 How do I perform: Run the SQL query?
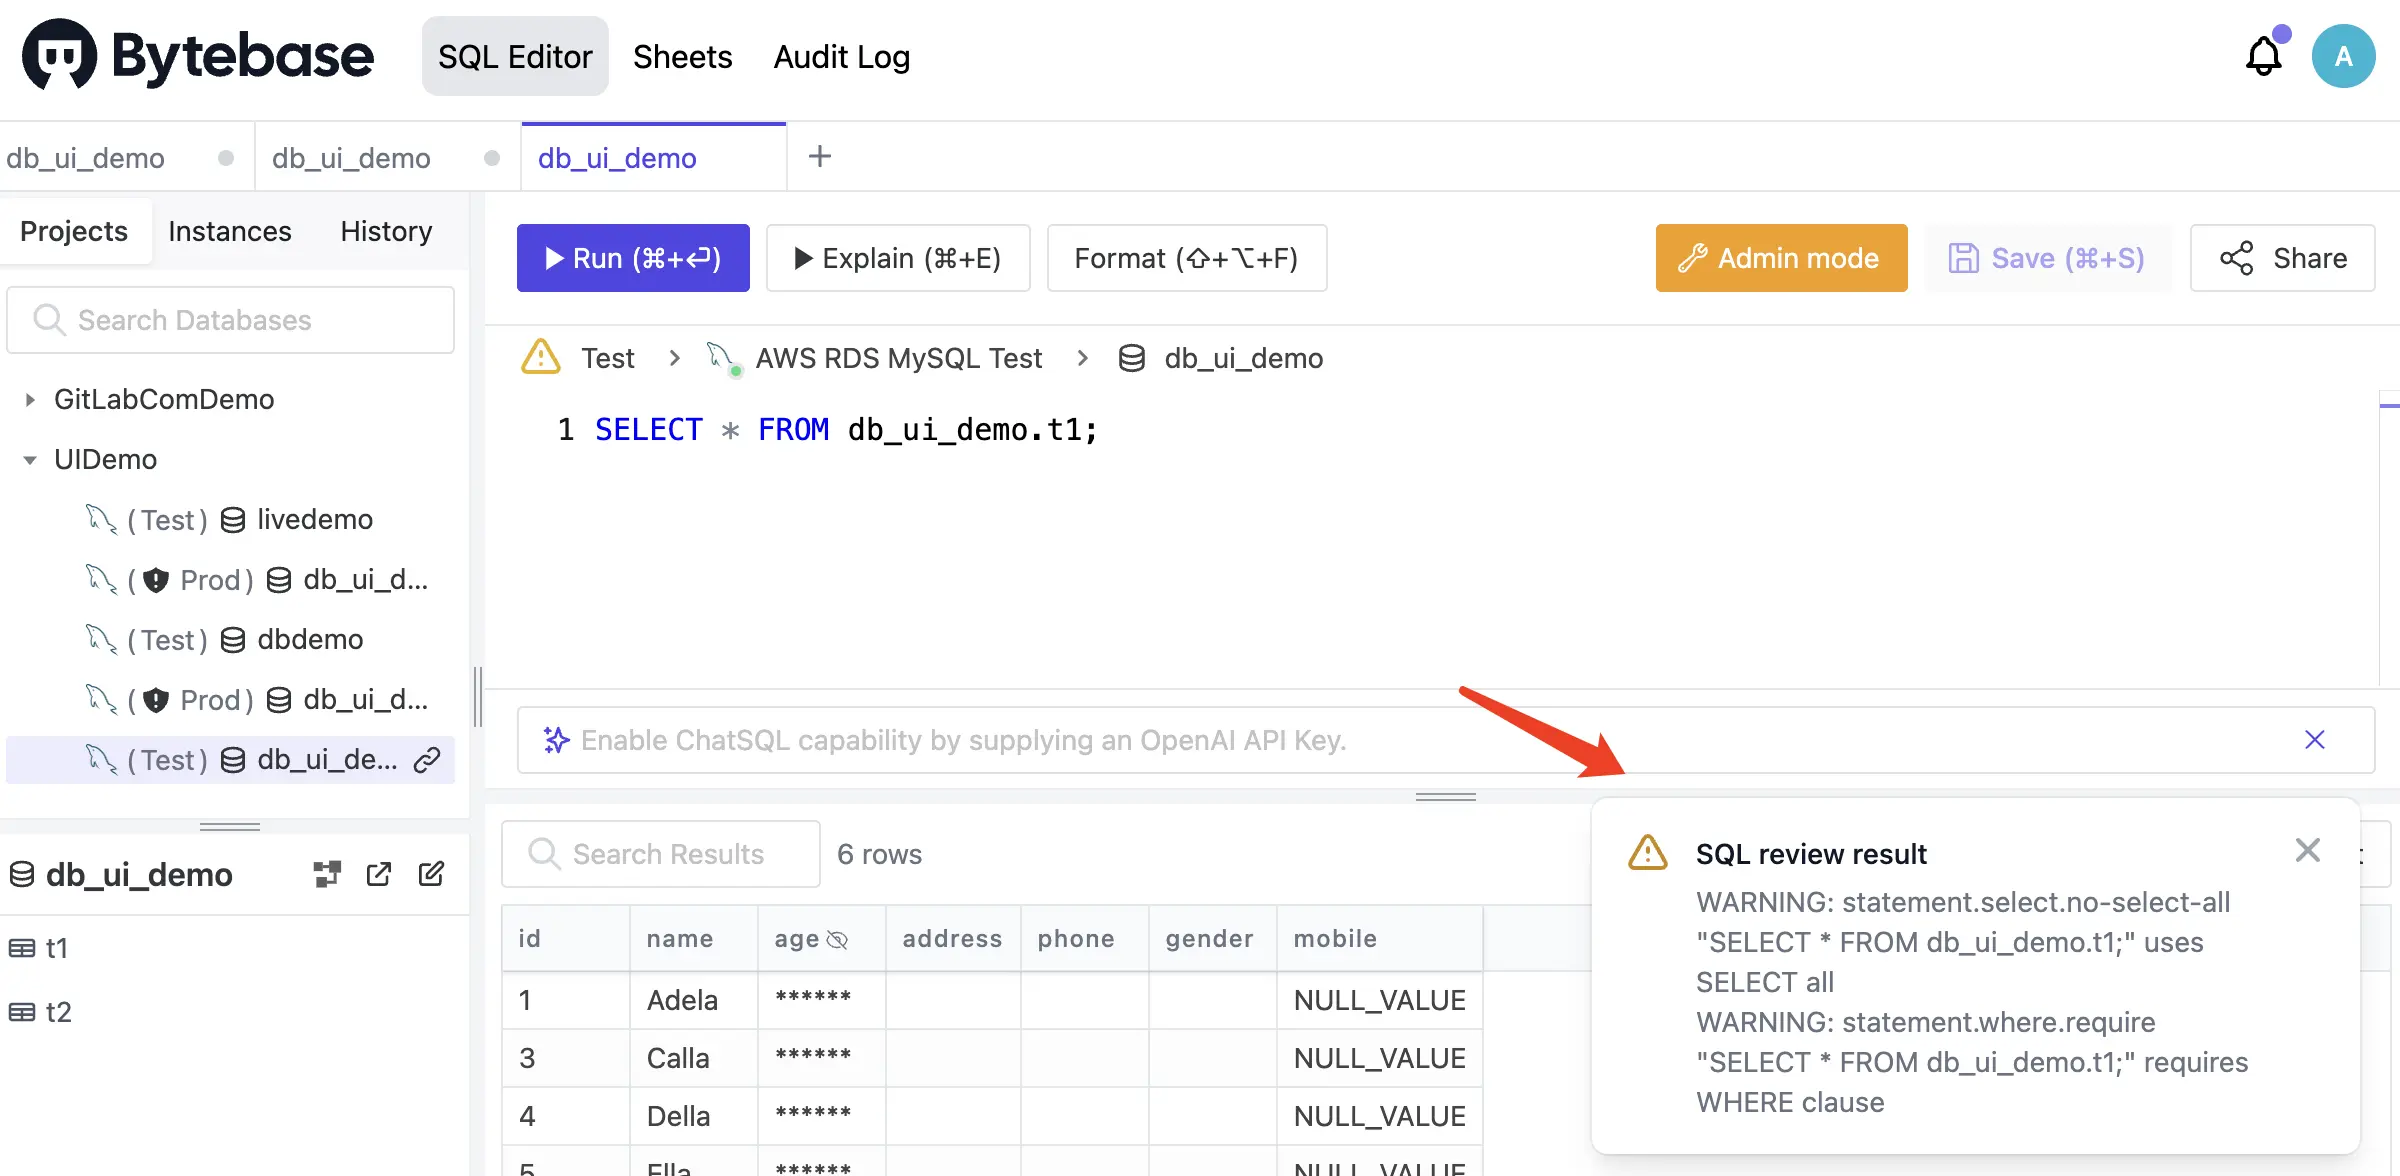point(632,257)
